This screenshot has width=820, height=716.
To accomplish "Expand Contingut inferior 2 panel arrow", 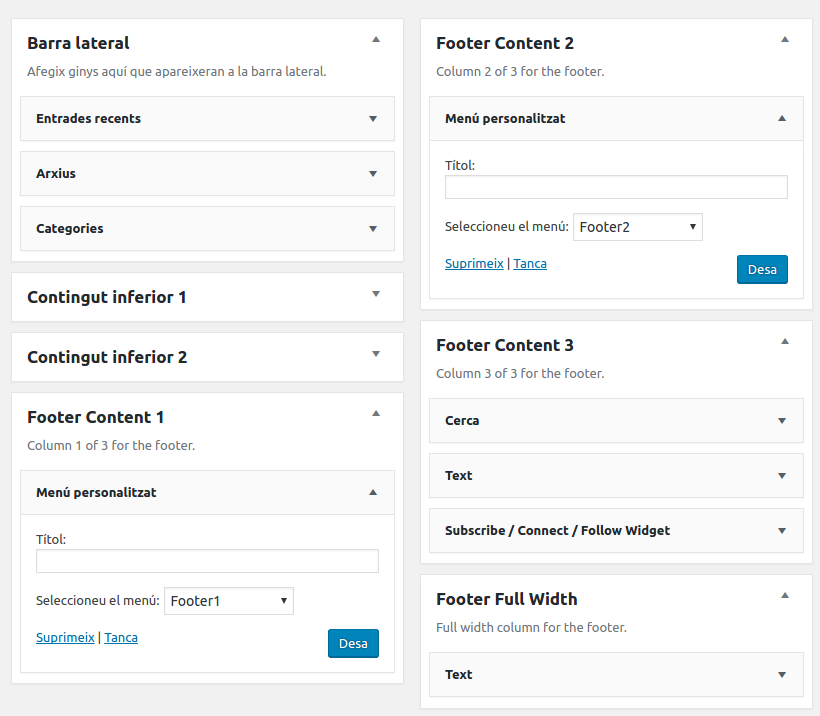I will click(376, 354).
